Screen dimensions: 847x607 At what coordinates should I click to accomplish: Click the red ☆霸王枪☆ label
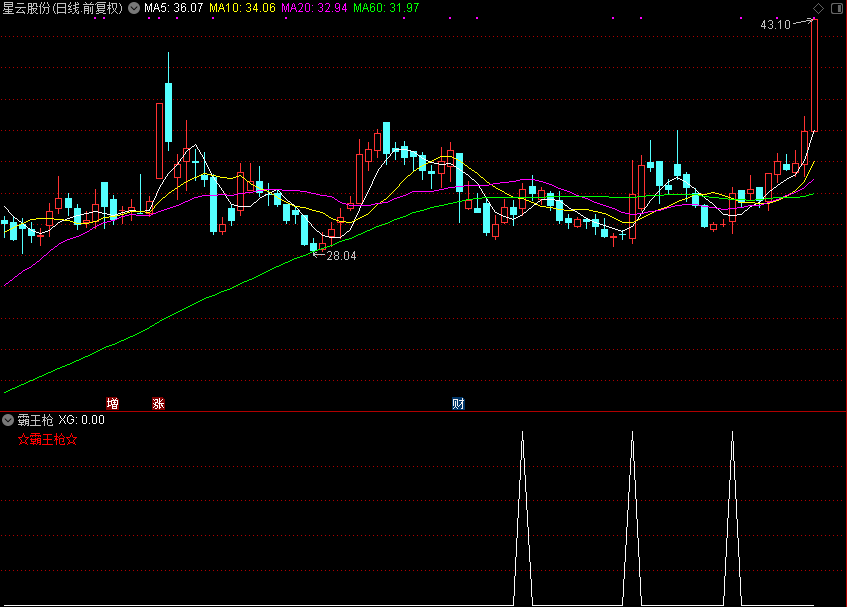(x=48, y=440)
